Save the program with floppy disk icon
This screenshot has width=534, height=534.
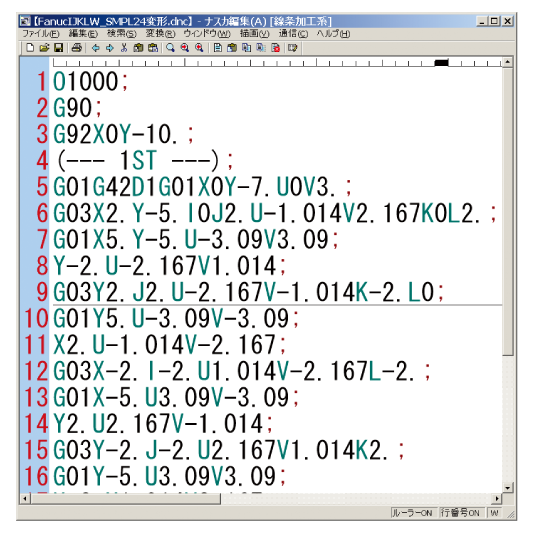point(59,48)
